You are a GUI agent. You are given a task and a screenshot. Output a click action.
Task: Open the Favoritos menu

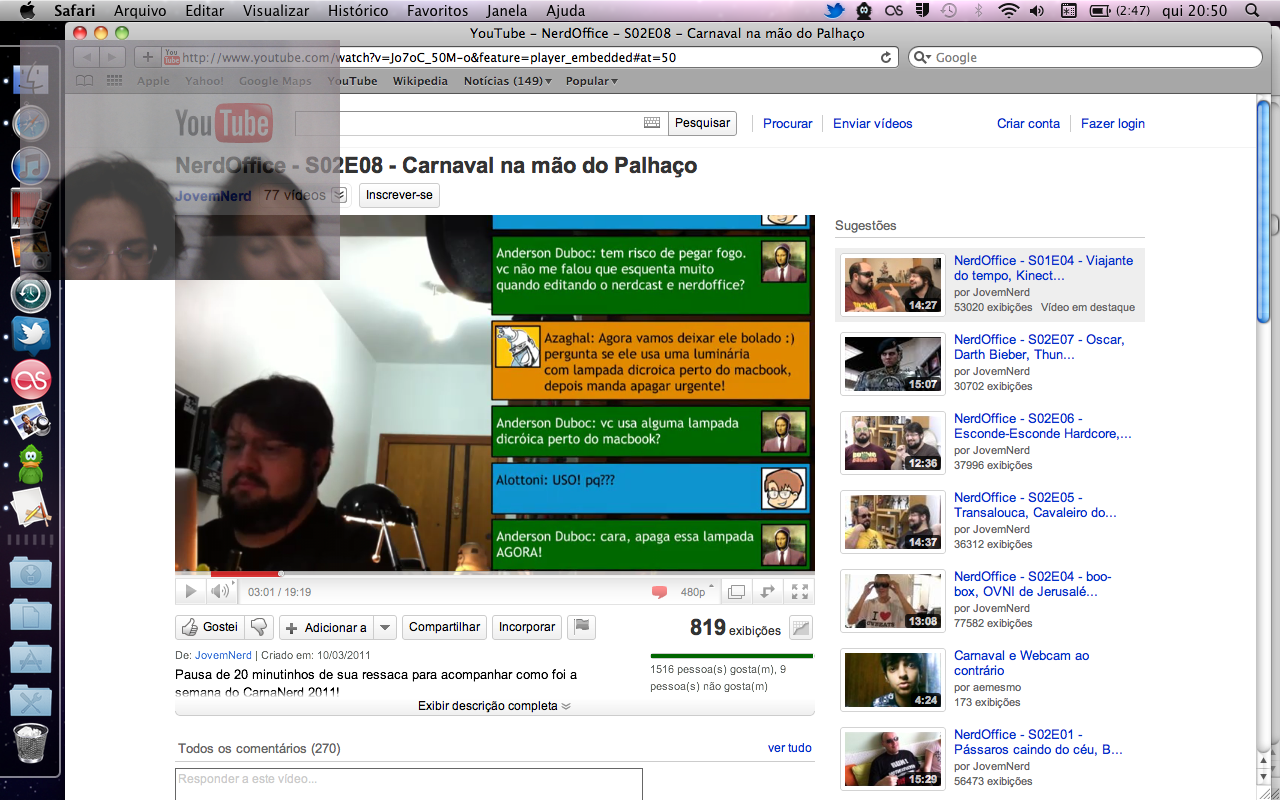tap(437, 11)
